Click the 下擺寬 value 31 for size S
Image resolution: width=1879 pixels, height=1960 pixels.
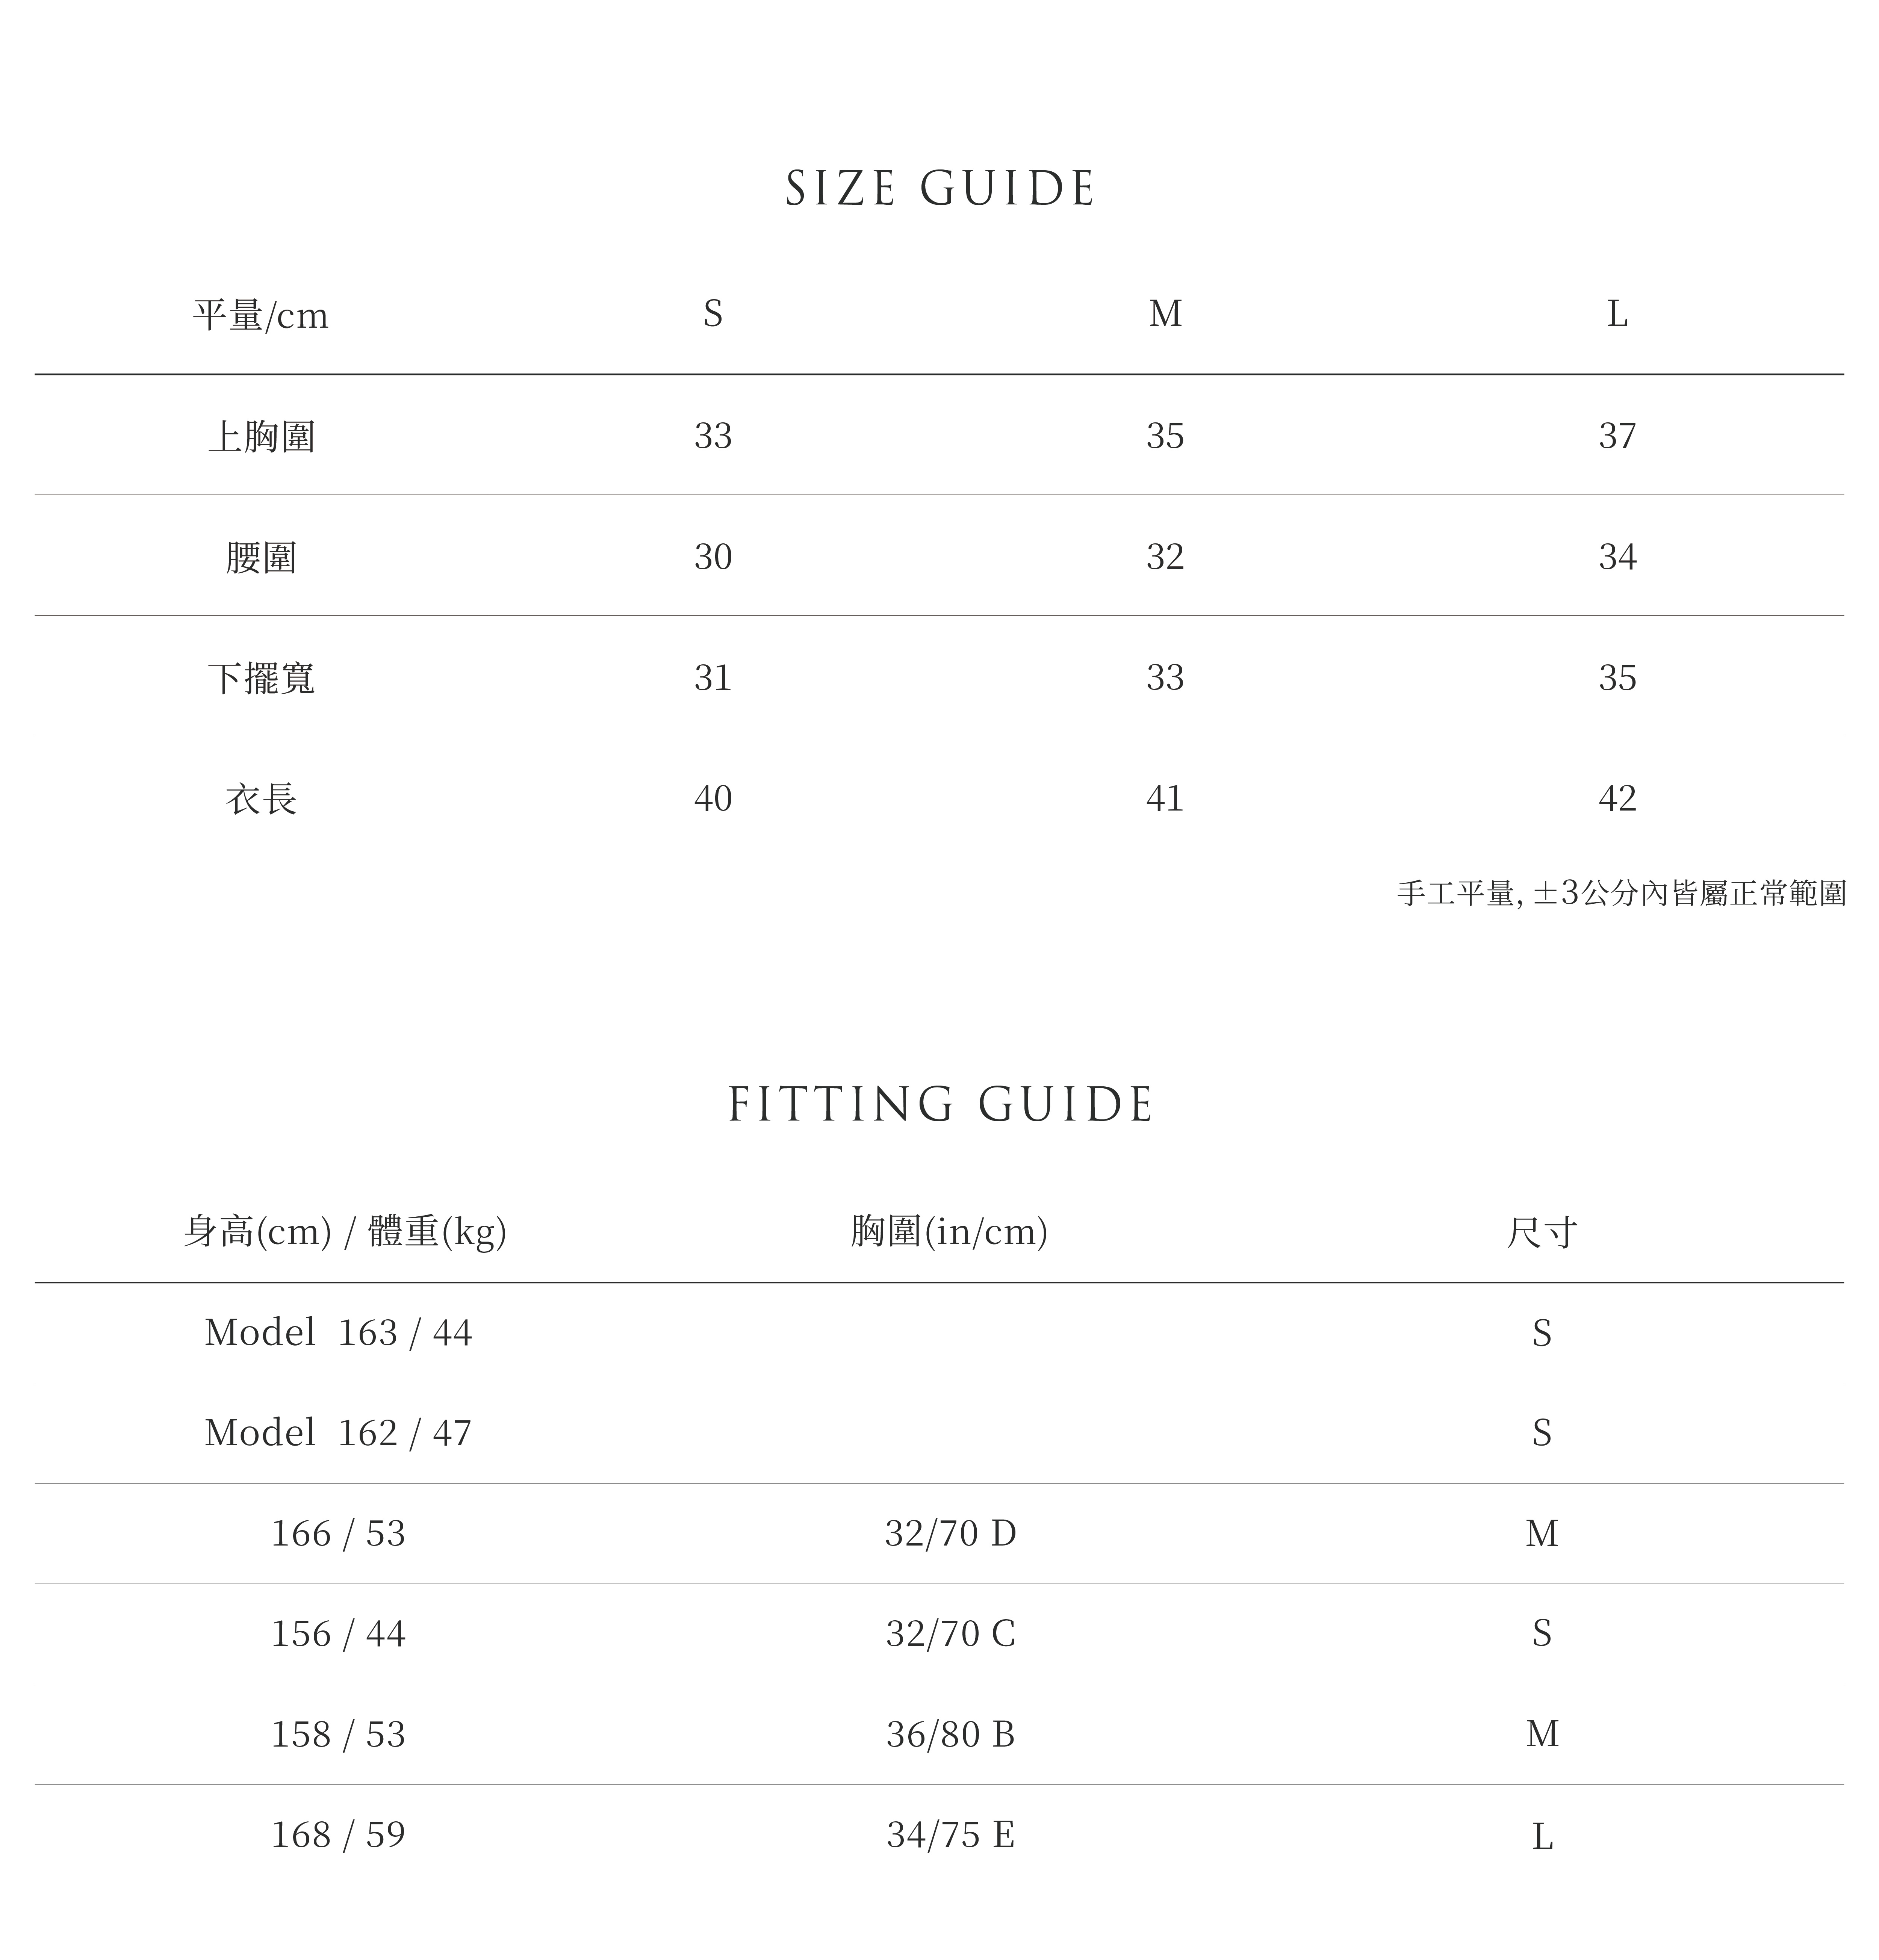pyautogui.click(x=712, y=678)
